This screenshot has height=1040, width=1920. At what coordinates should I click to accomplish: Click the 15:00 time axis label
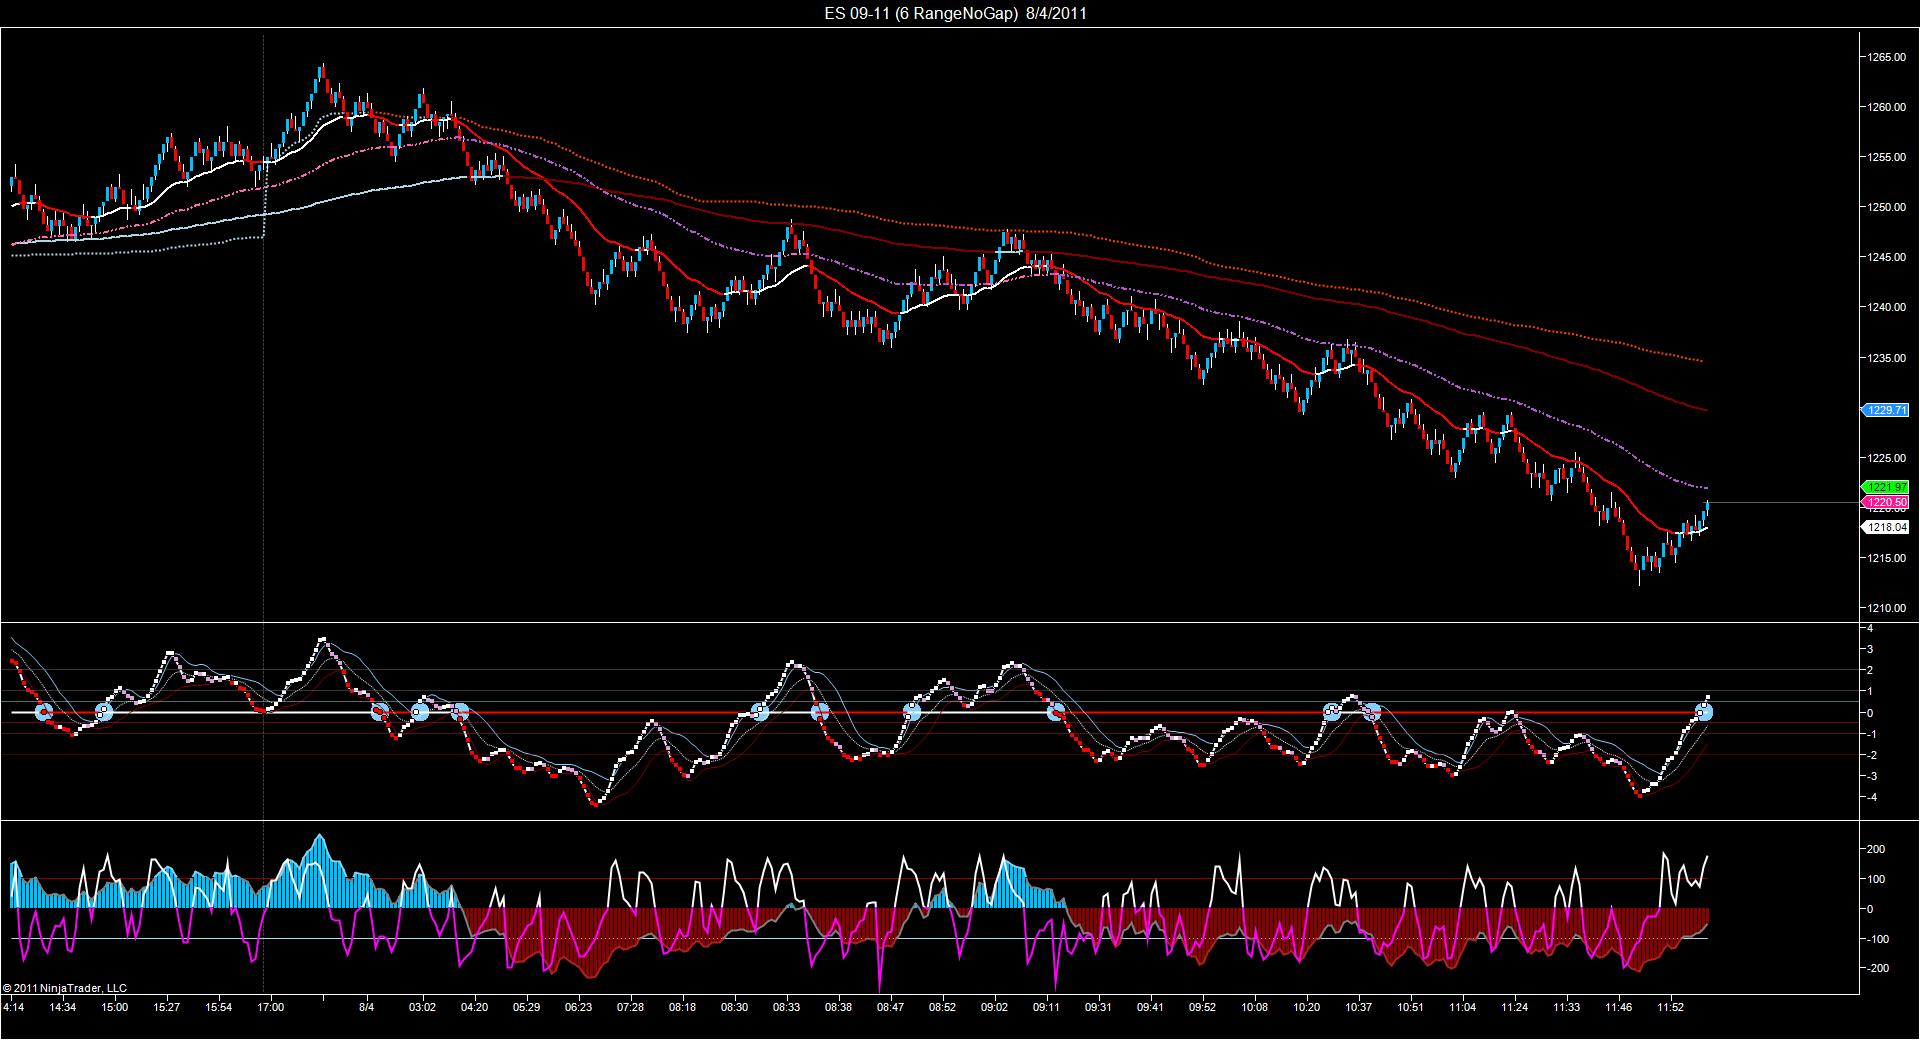click(x=114, y=1007)
